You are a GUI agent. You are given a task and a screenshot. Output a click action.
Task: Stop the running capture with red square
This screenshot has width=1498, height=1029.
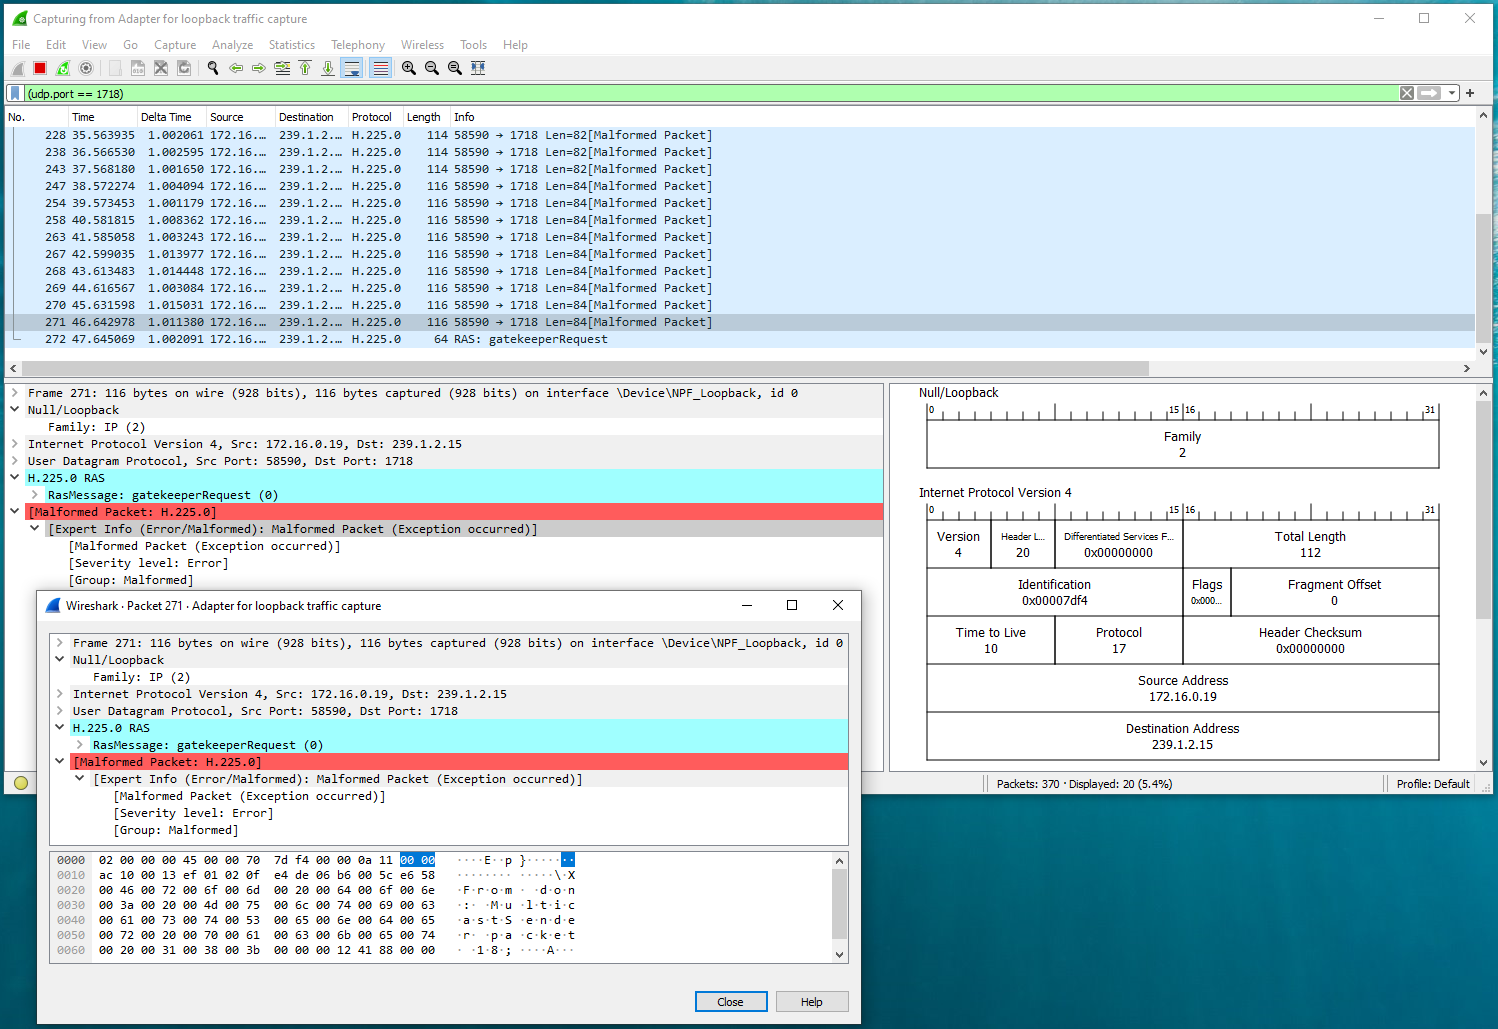coord(40,68)
